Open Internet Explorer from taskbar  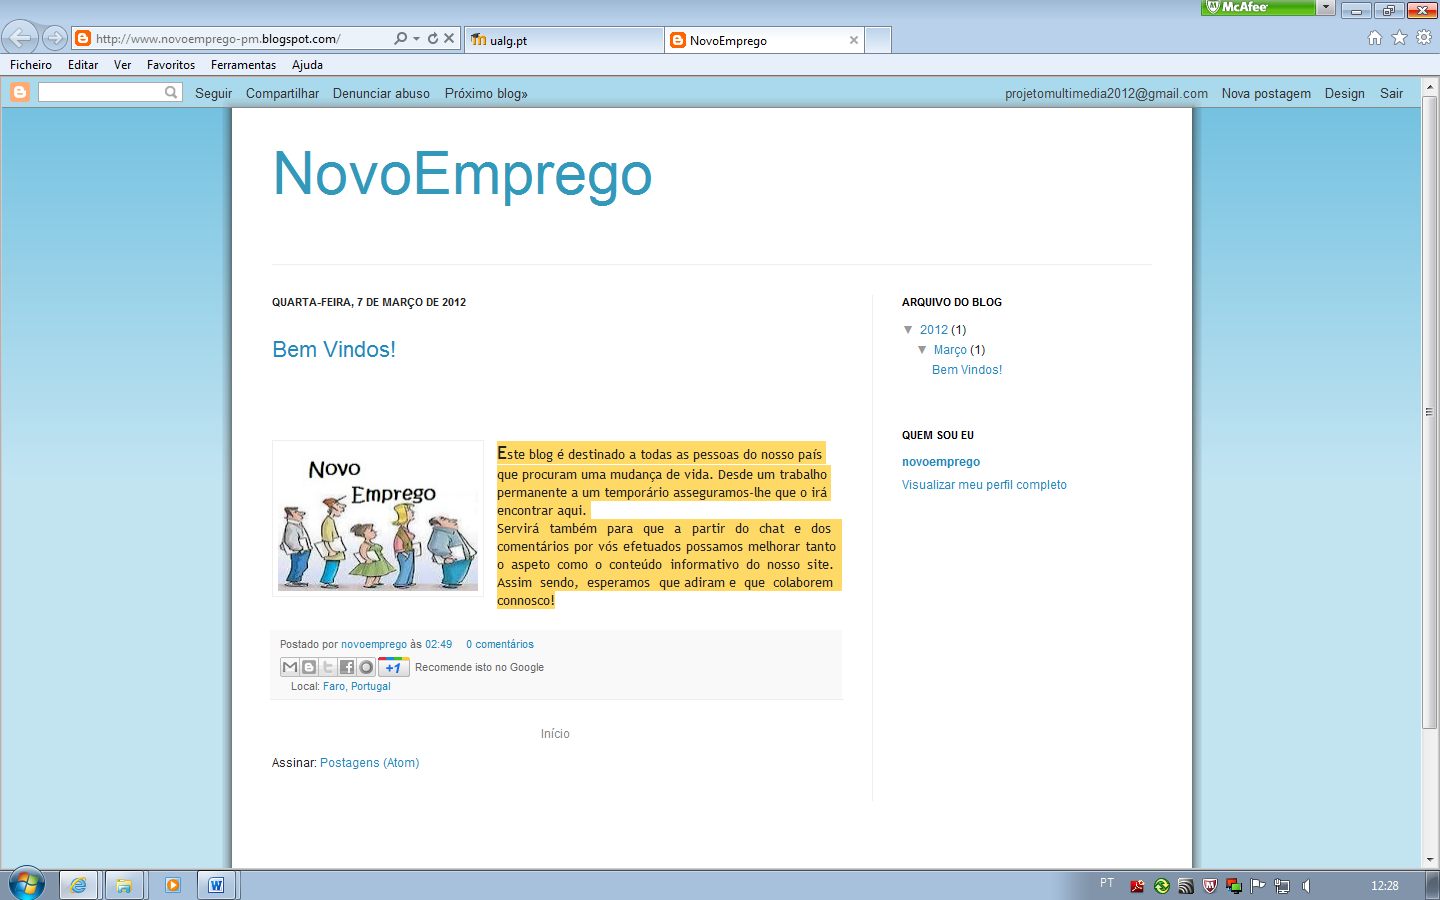(x=78, y=885)
